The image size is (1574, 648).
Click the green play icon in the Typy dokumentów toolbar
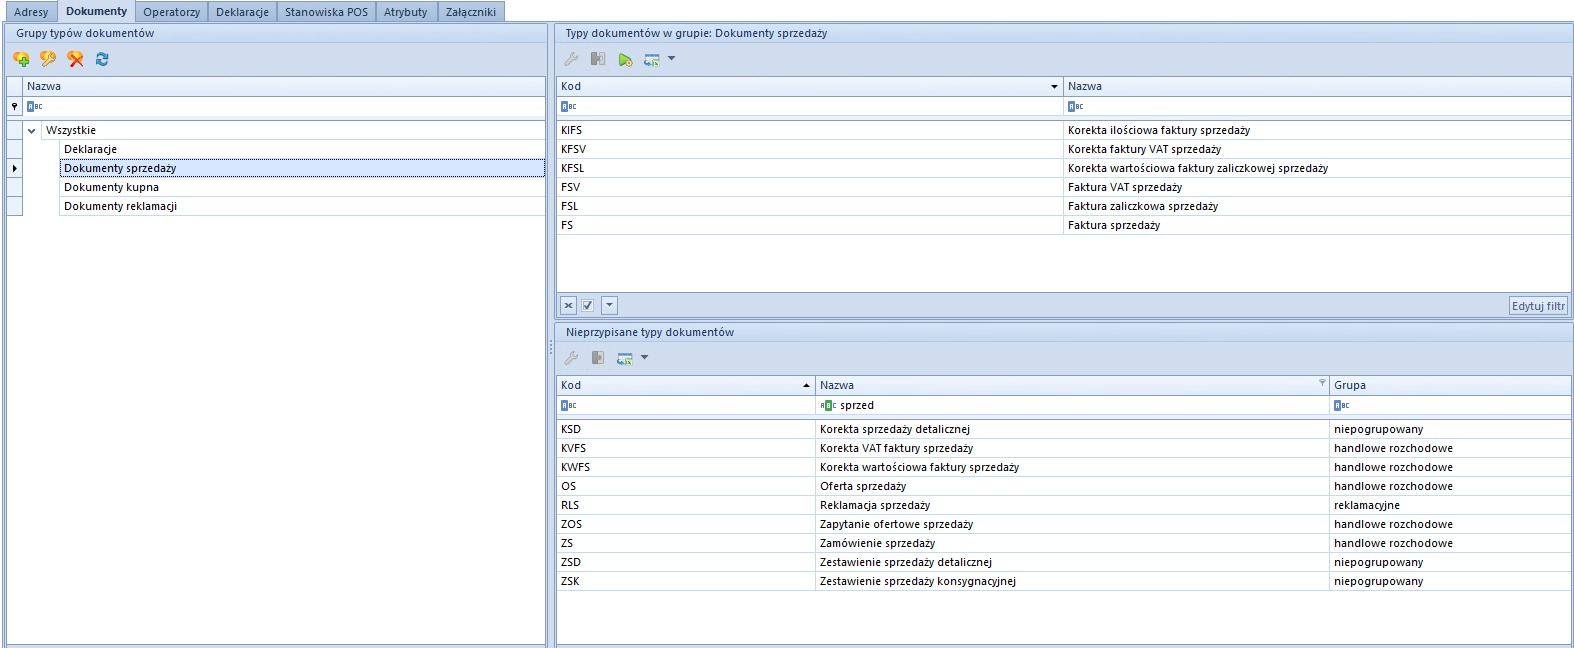(625, 59)
